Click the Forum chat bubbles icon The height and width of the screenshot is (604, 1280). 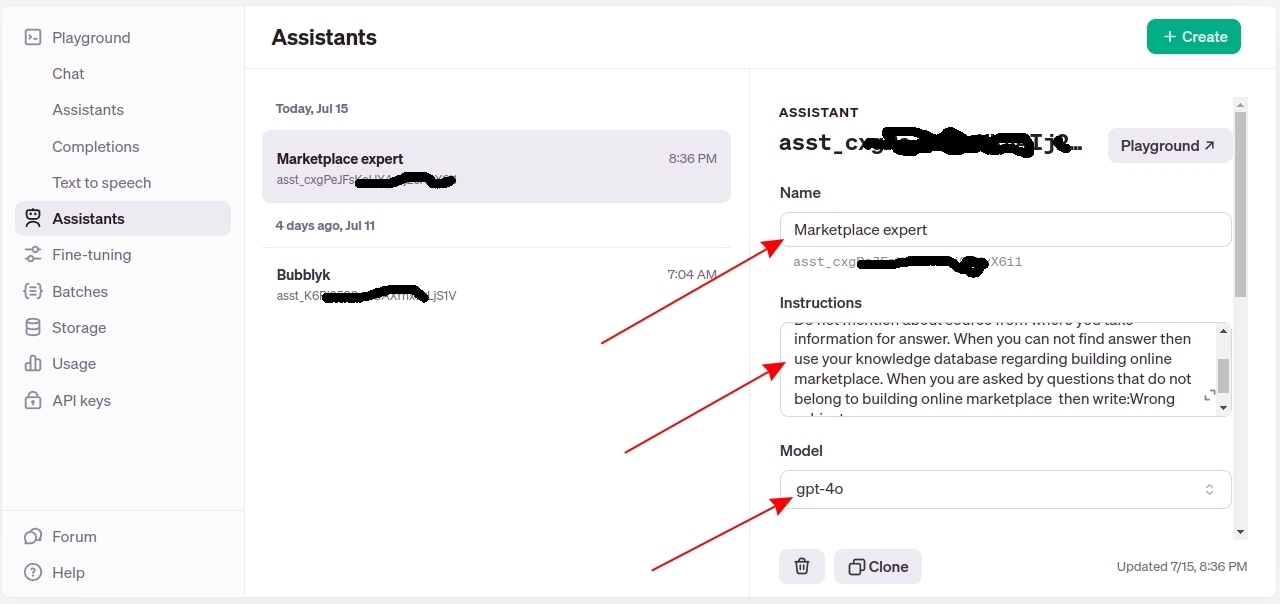click(x=33, y=537)
